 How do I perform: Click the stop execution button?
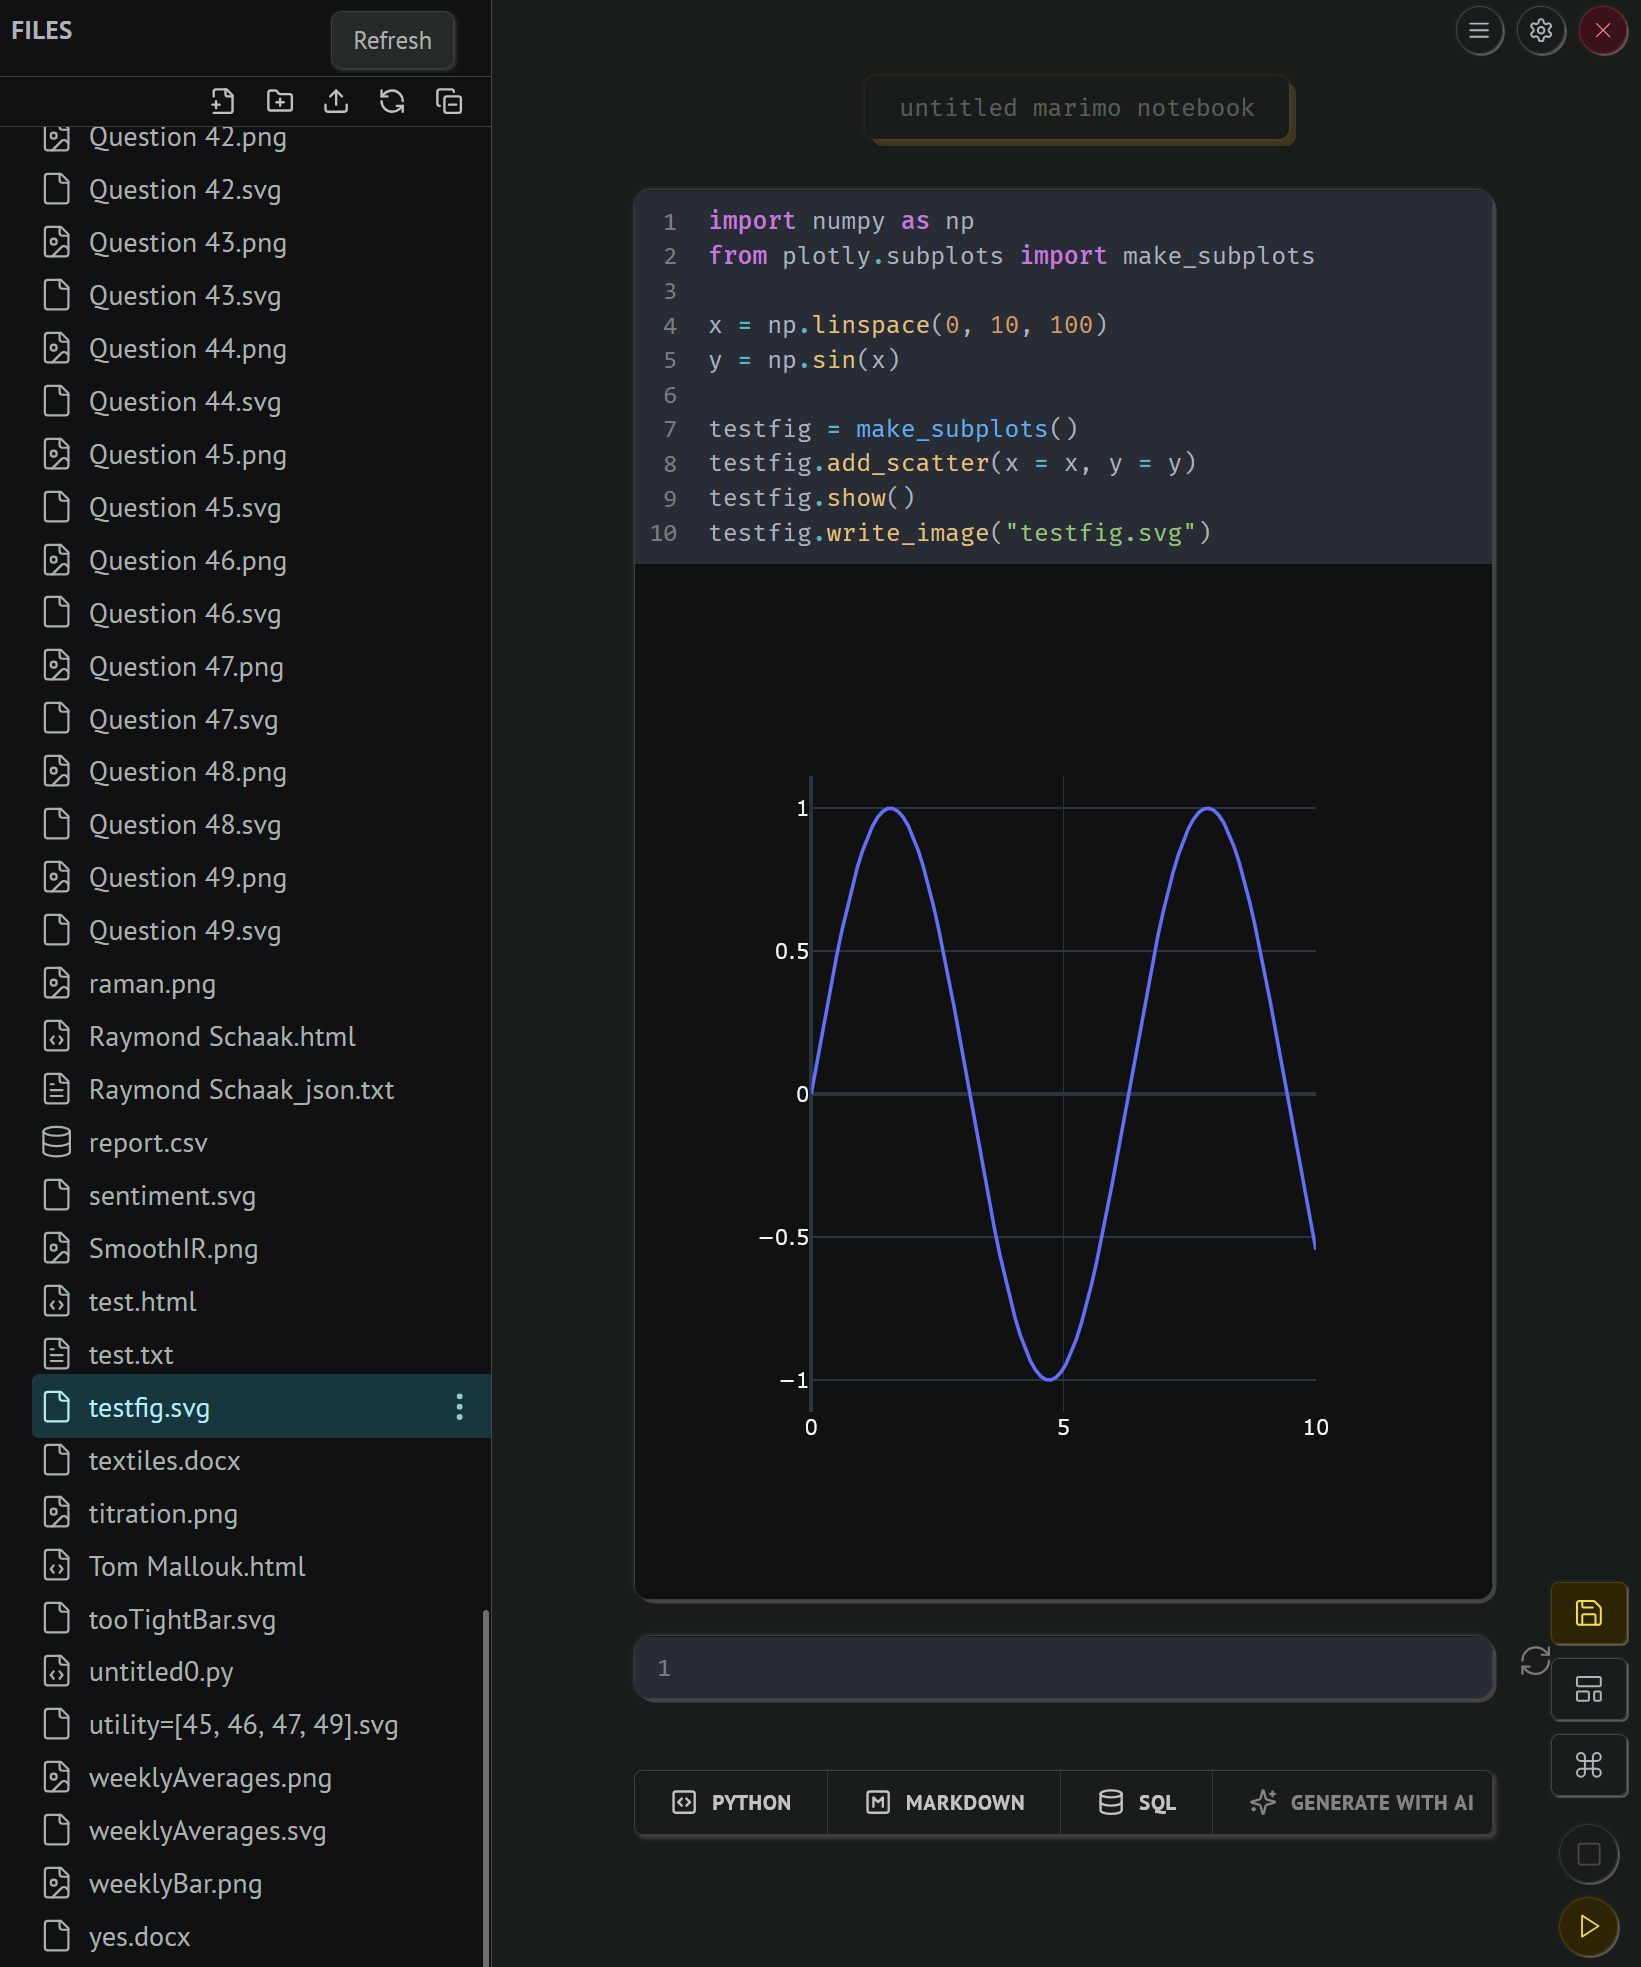[x=1588, y=1854]
